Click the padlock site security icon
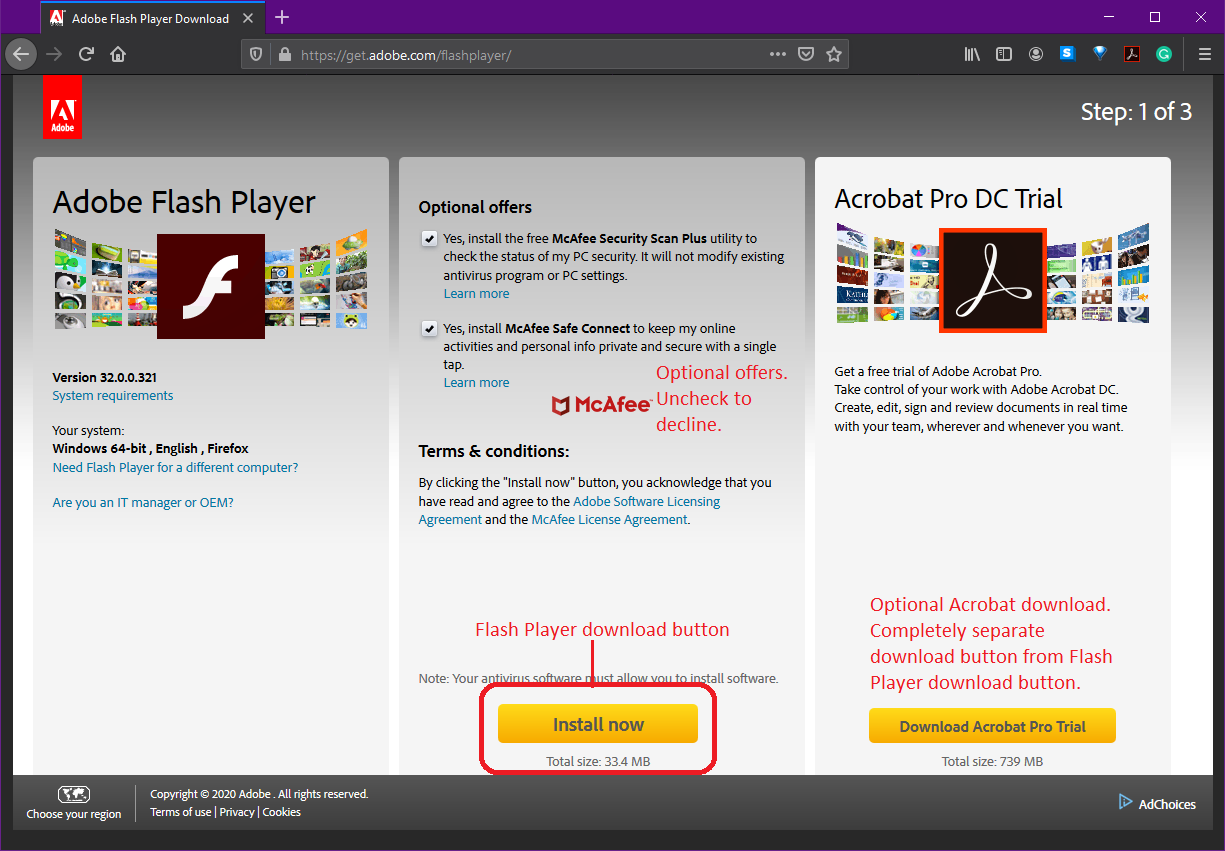The width and height of the screenshot is (1225, 851). coord(284,54)
